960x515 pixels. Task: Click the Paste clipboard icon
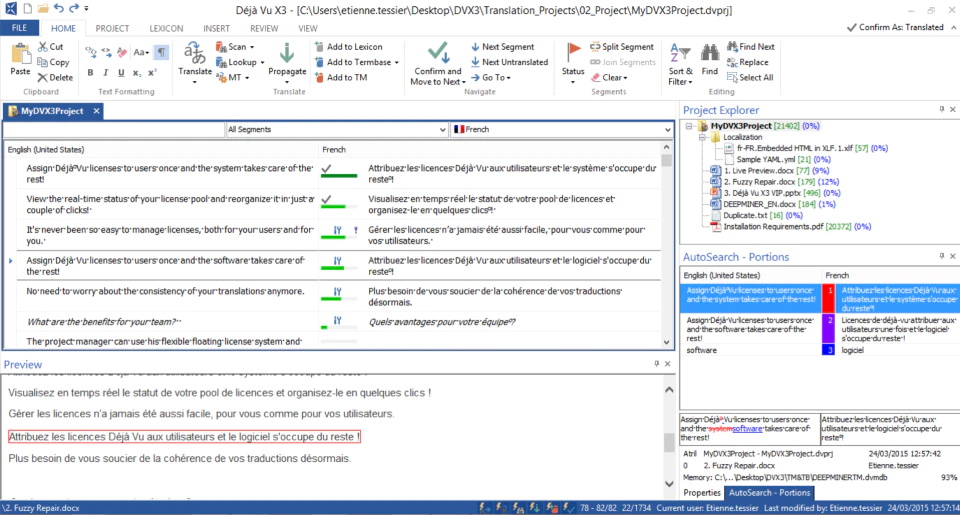pos(20,55)
